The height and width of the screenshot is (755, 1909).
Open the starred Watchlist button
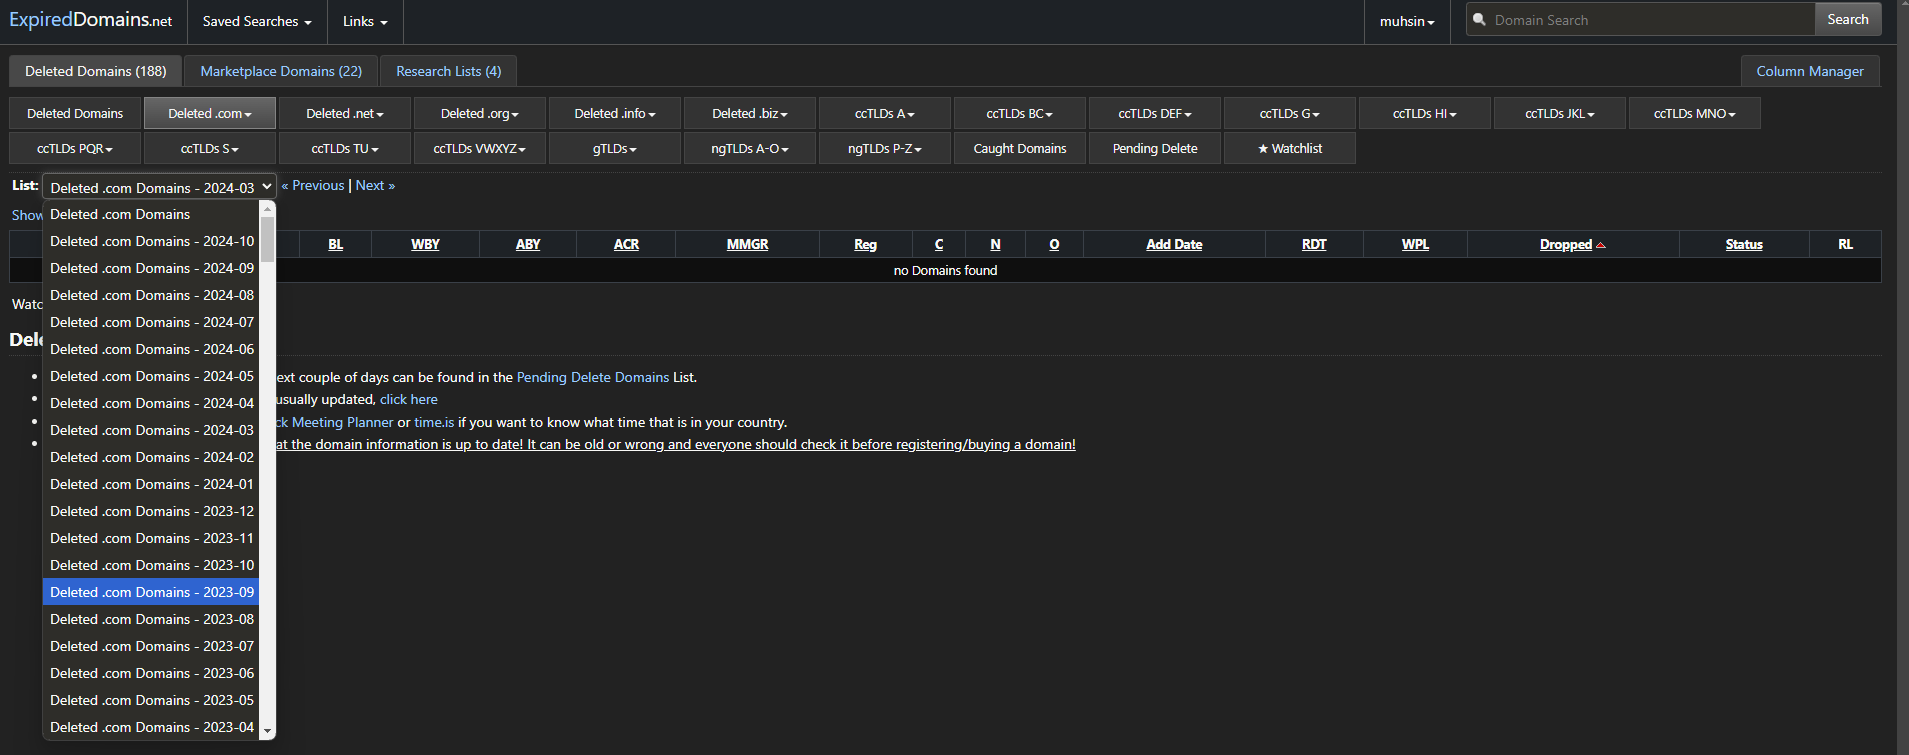tap(1290, 148)
